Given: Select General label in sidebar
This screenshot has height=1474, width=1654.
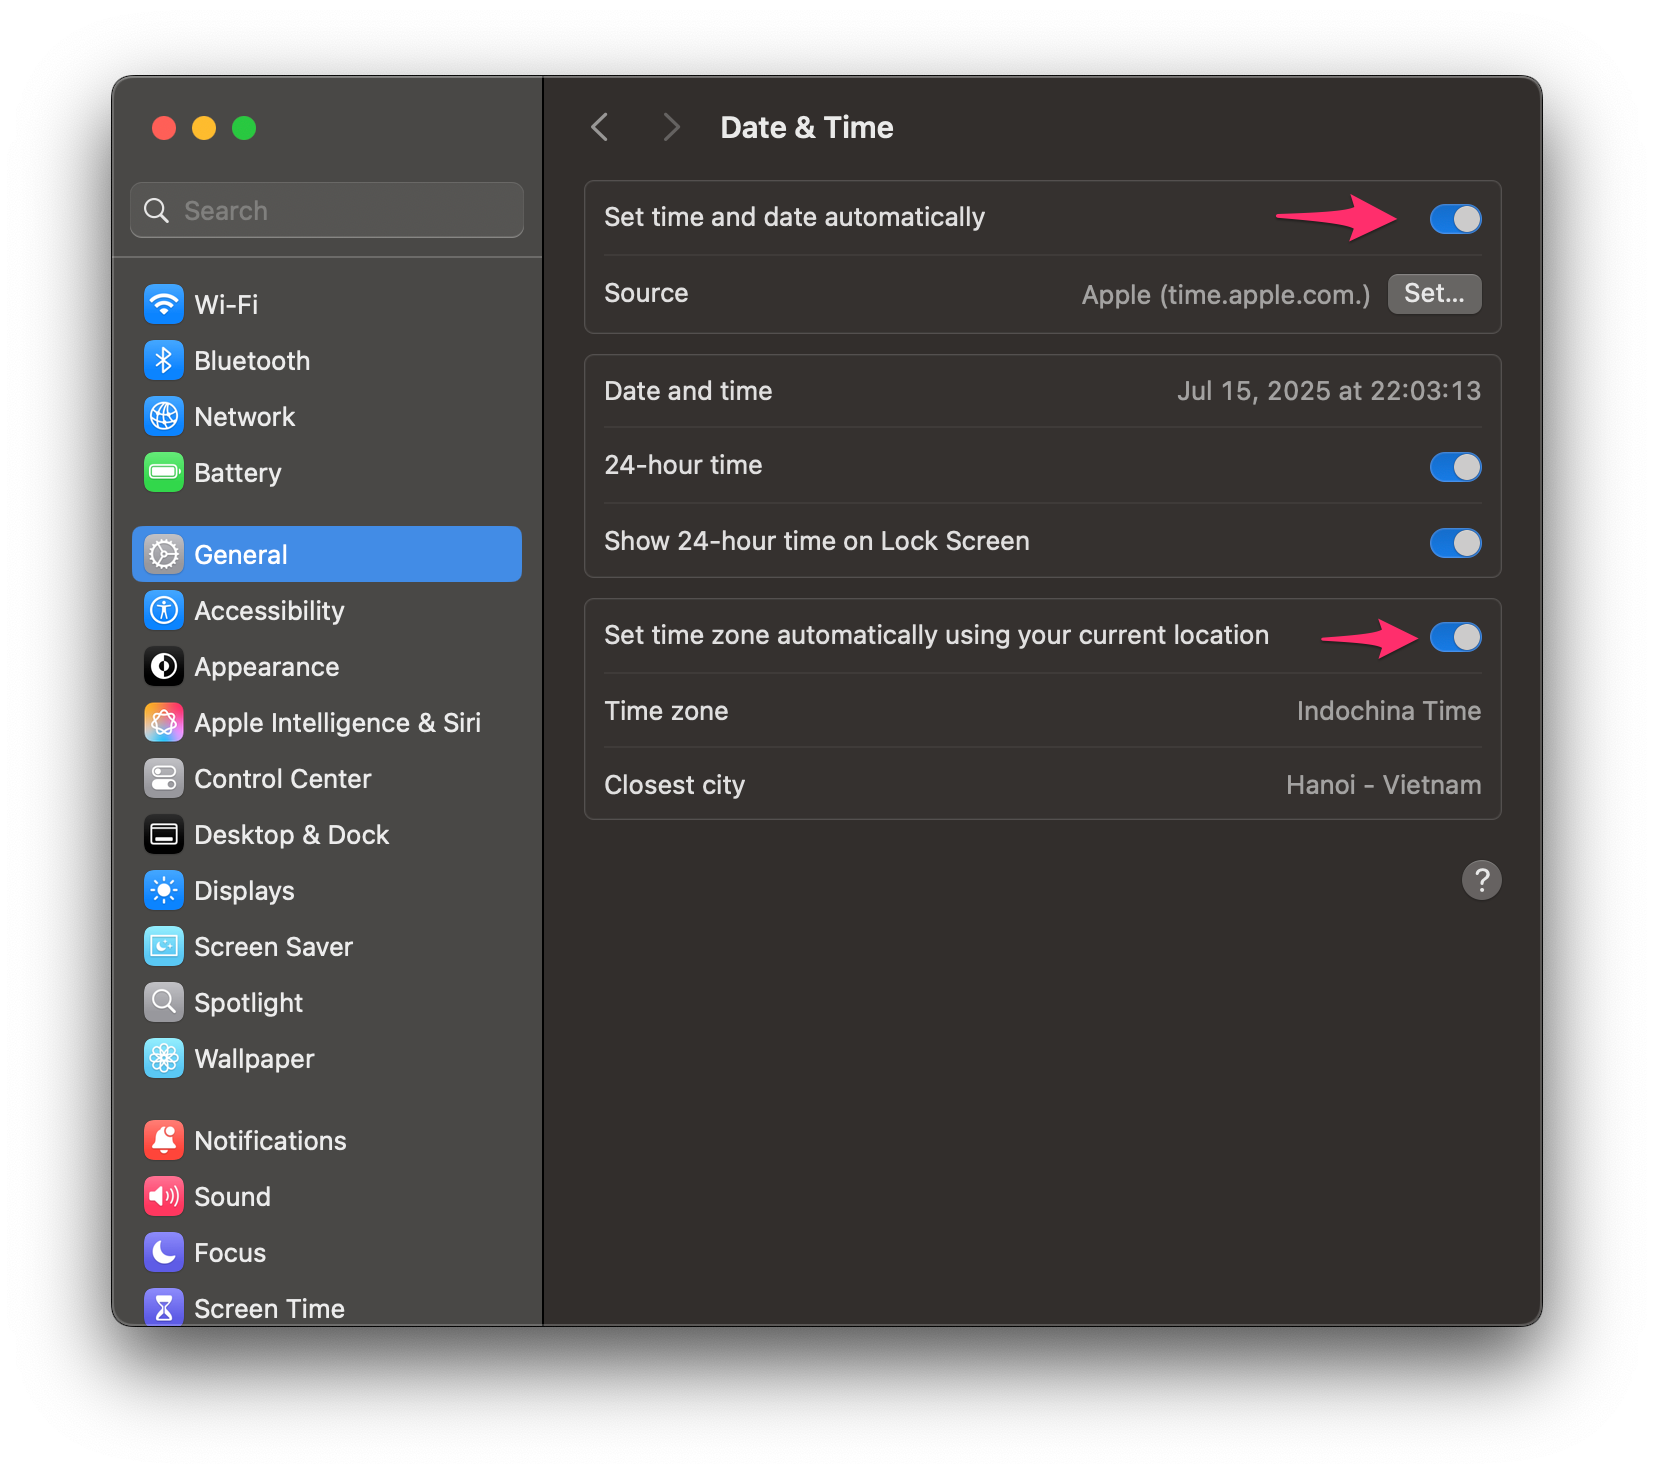Looking at the screenshot, I should (x=241, y=555).
